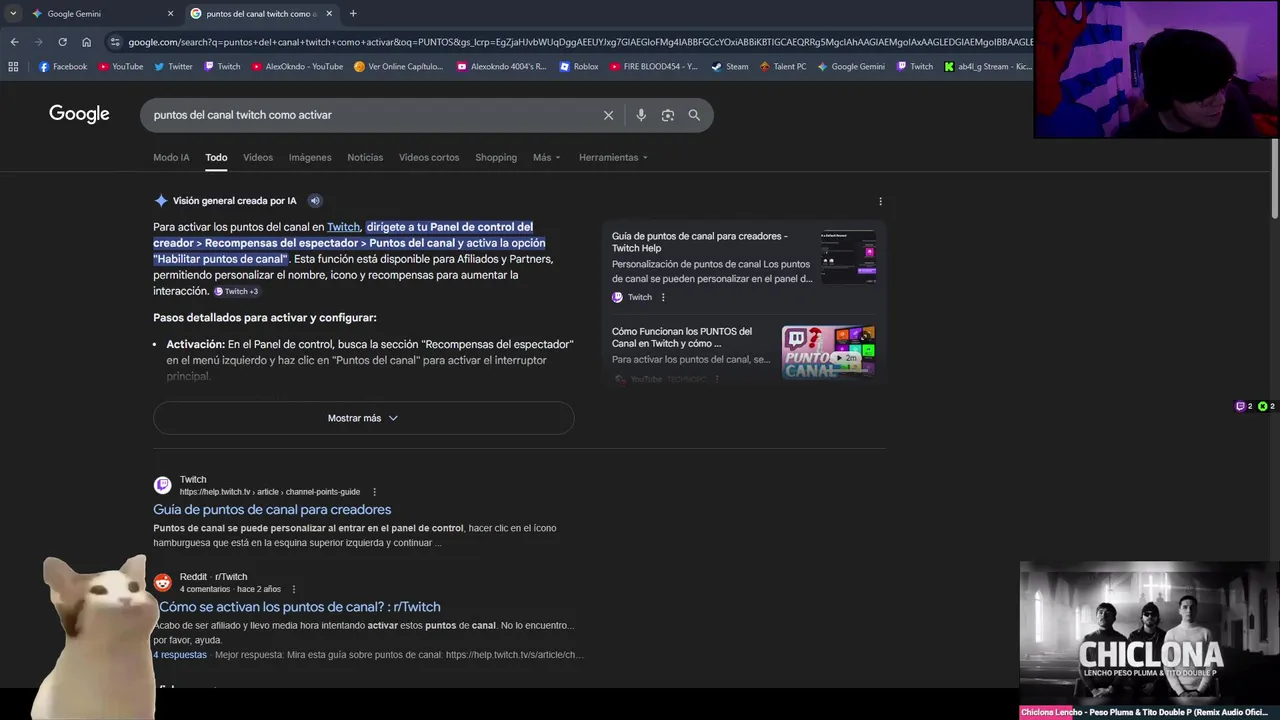Click the Google logo
Screen dimensions: 1280x720
[x=79, y=114]
